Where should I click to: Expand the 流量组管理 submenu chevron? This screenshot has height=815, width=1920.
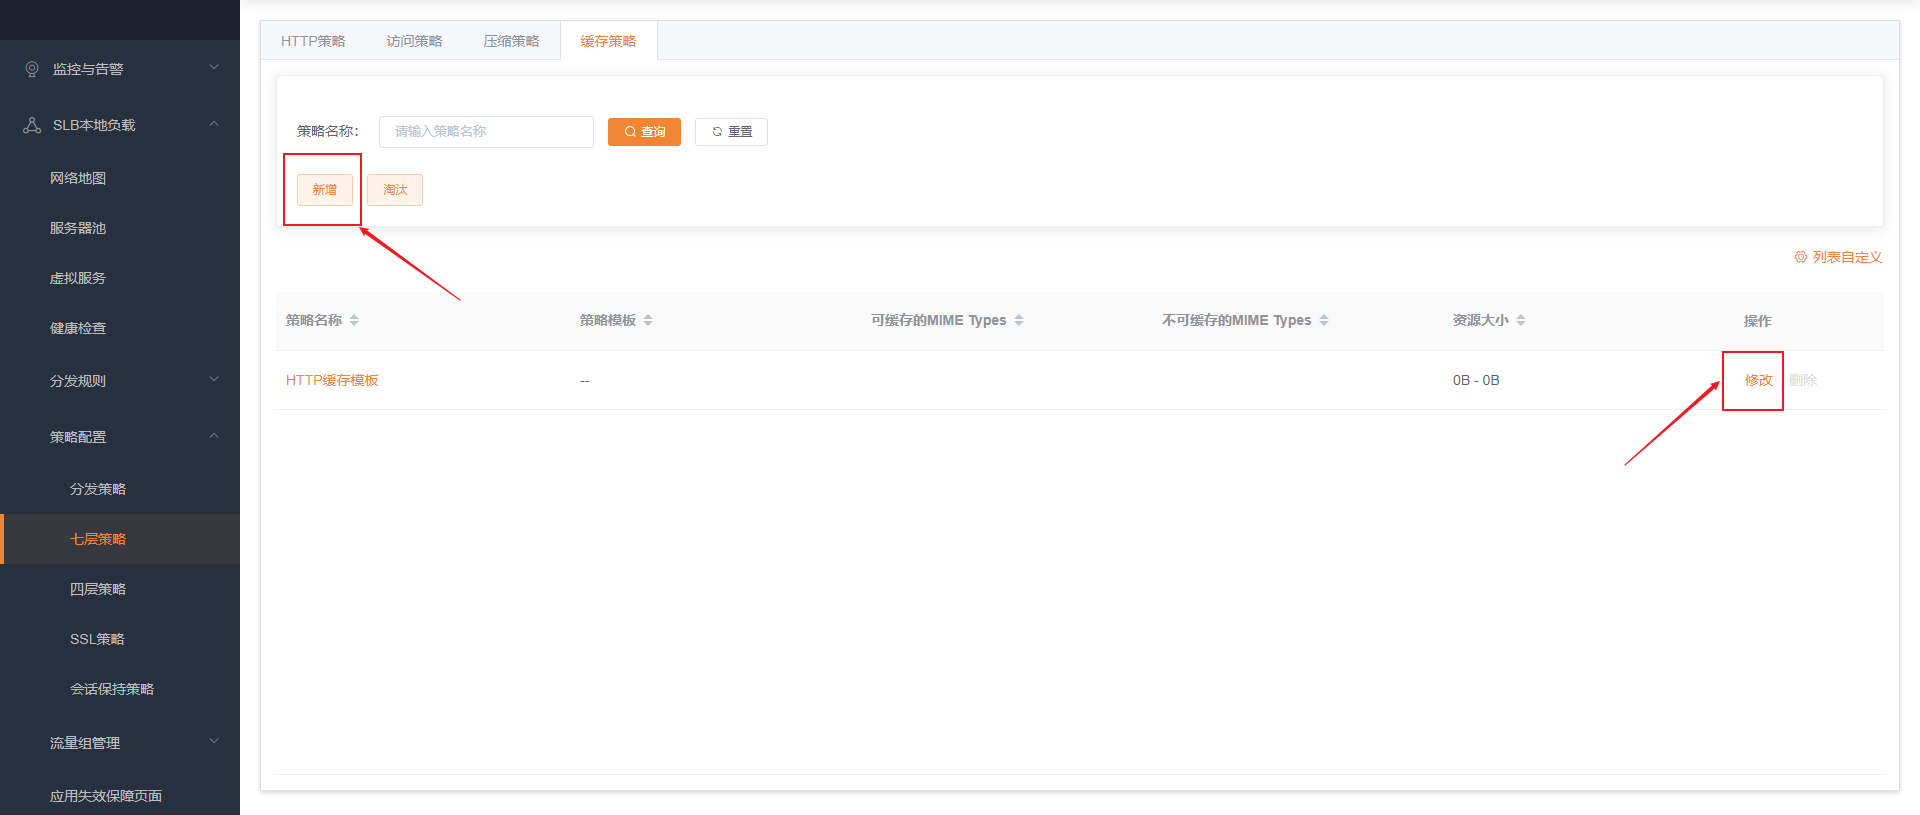coord(214,742)
